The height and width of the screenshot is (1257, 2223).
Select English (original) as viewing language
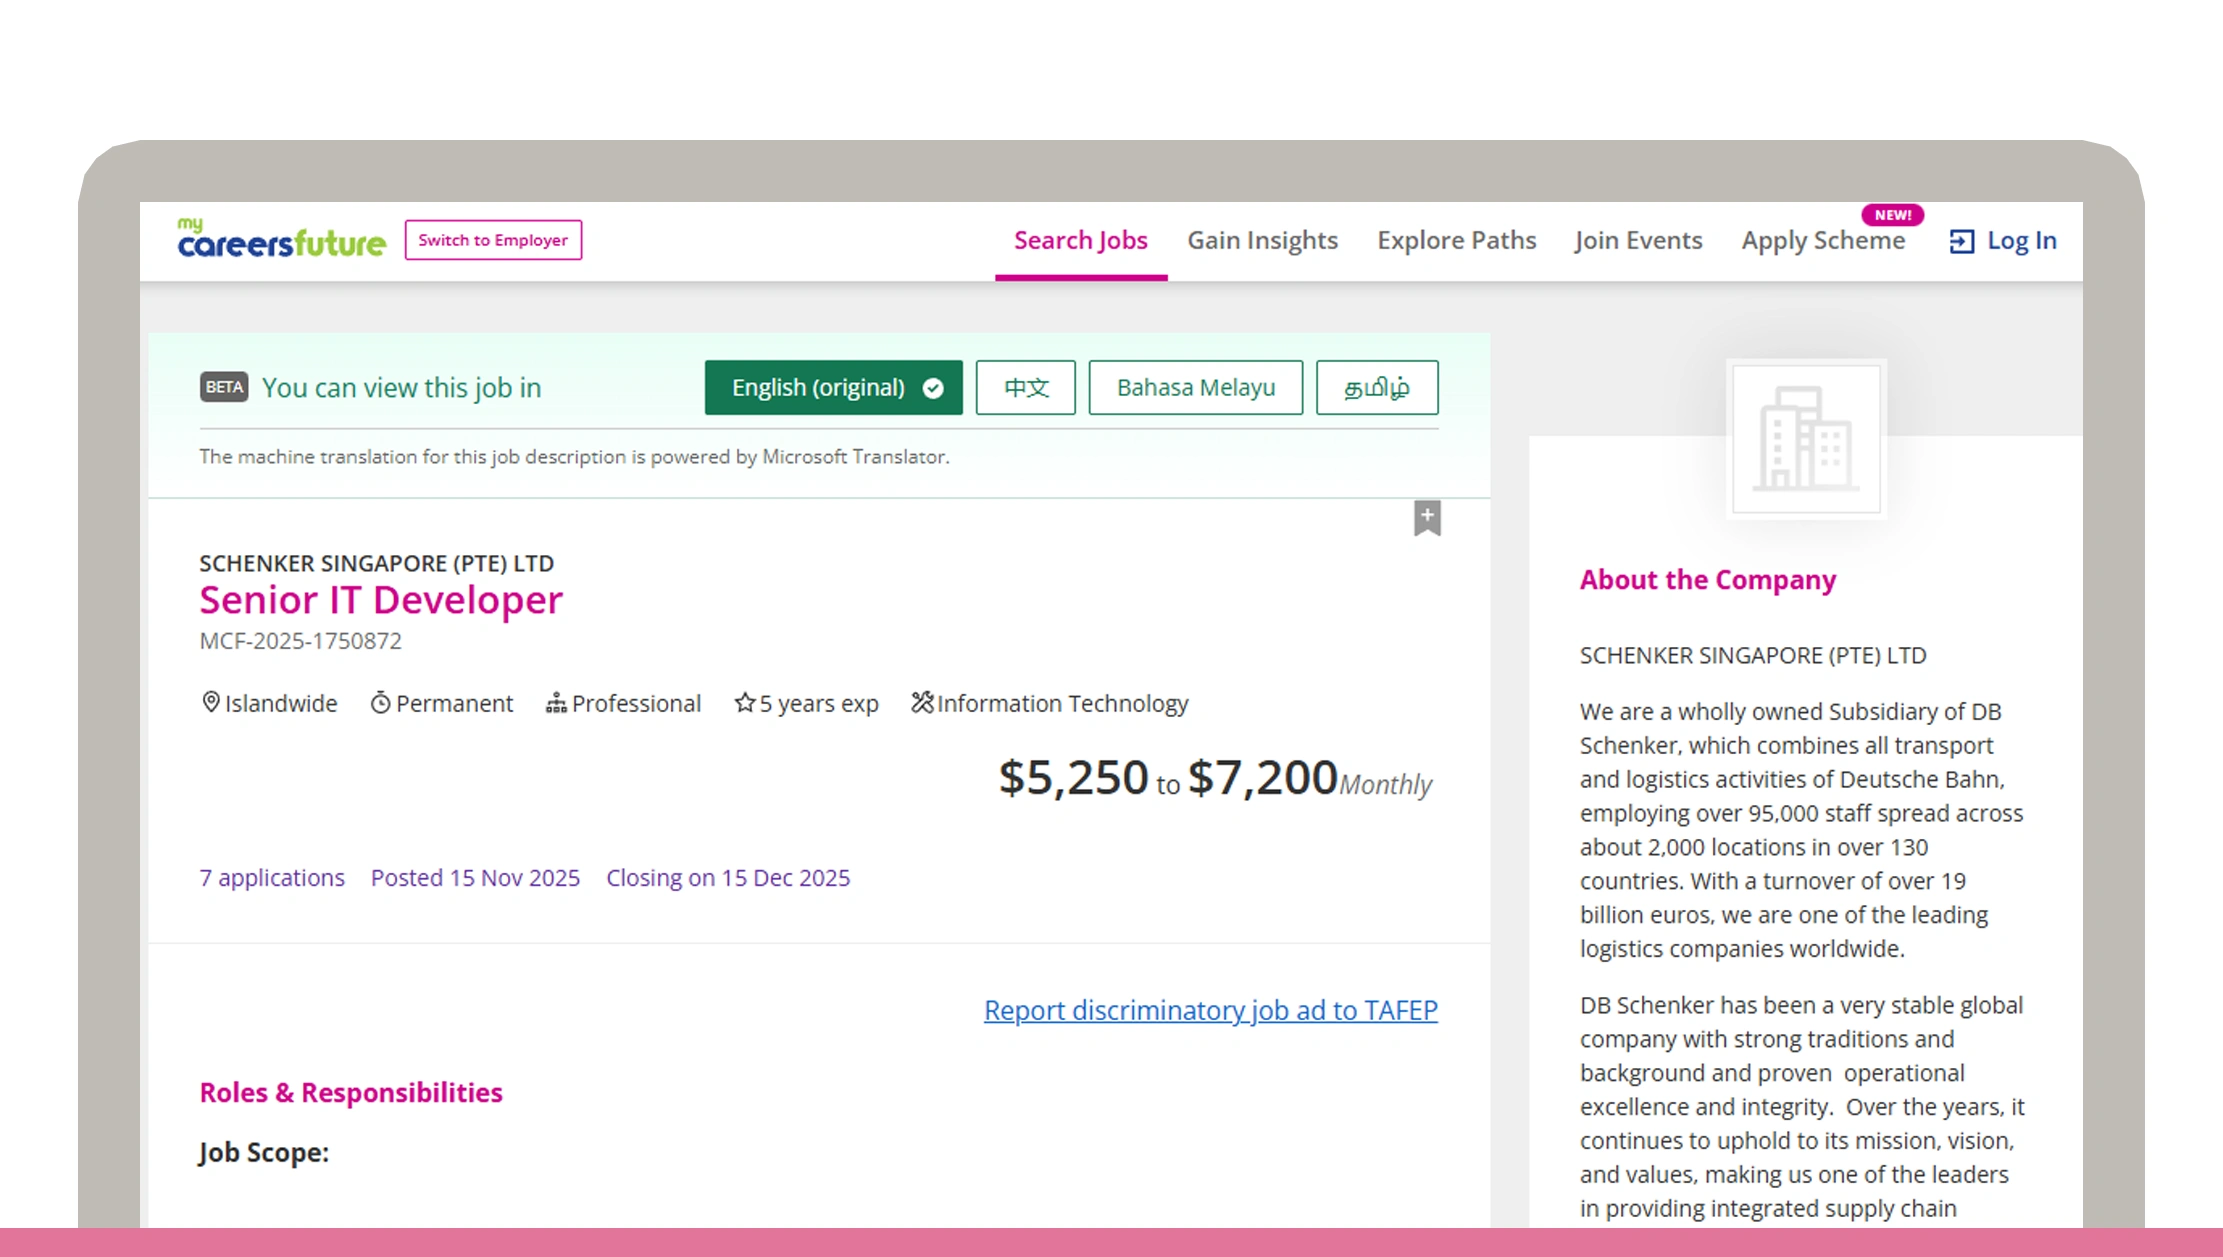833,387
